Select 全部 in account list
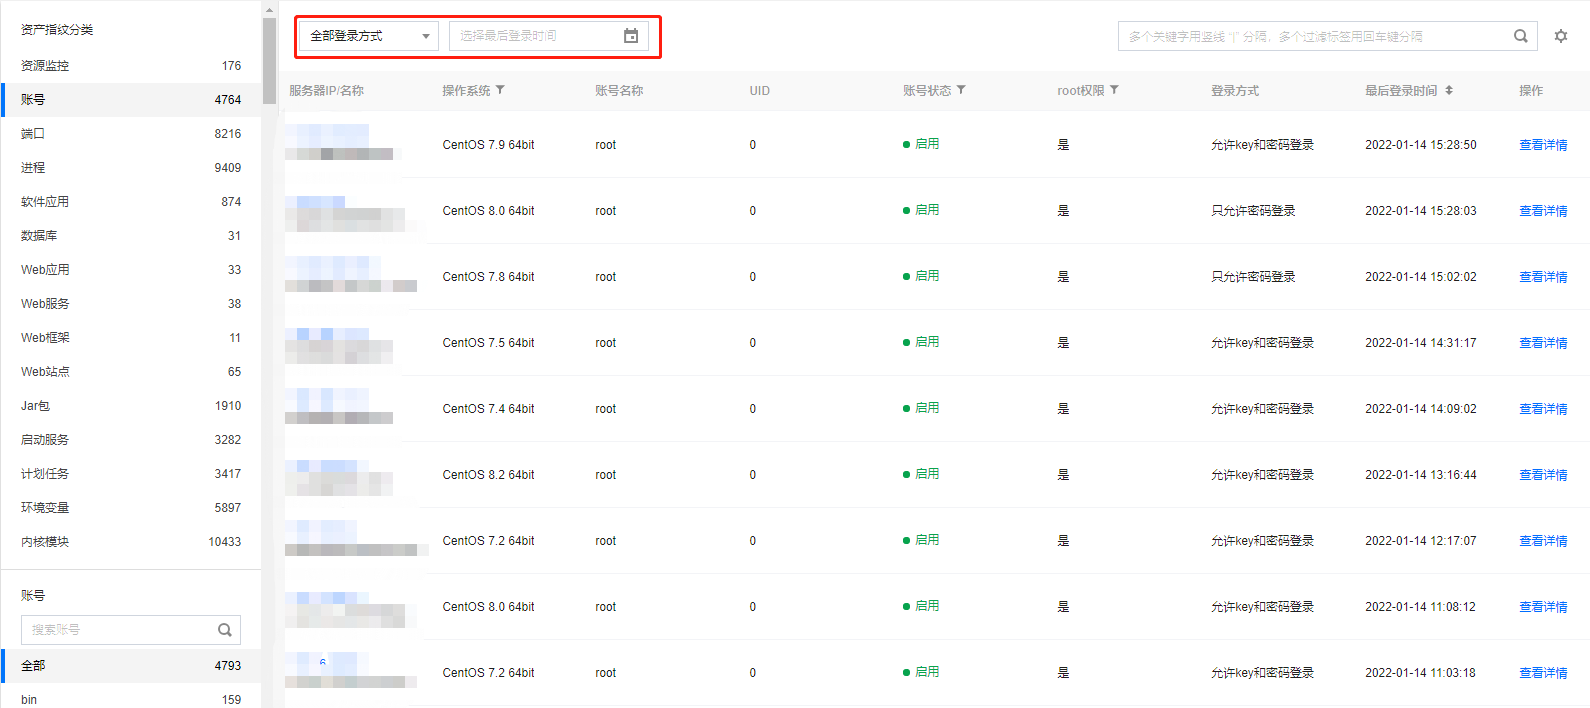Image resolution: width=1590 pixels, height=708 pixels. tap(130, 666)
